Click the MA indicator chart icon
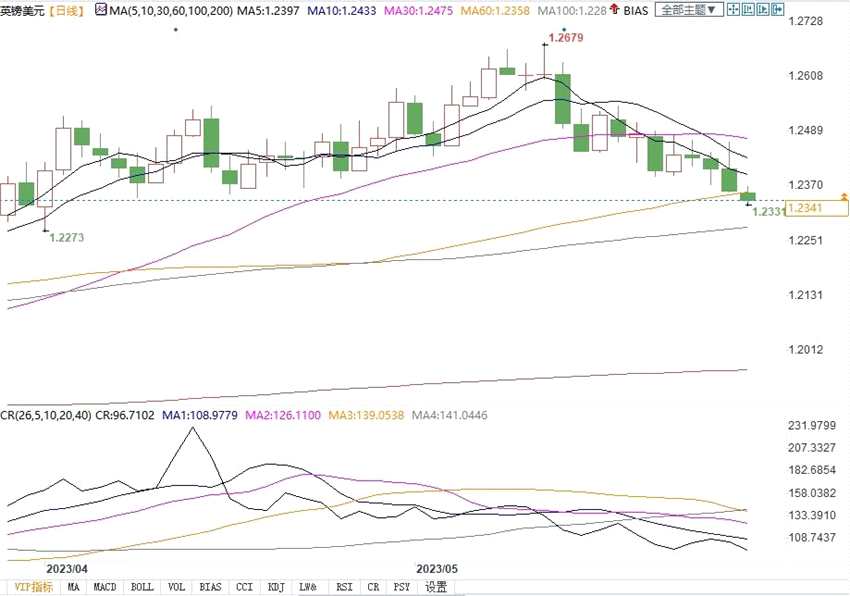Image resolution: width=850 pixels, height=596 pixels. (101, 10)
